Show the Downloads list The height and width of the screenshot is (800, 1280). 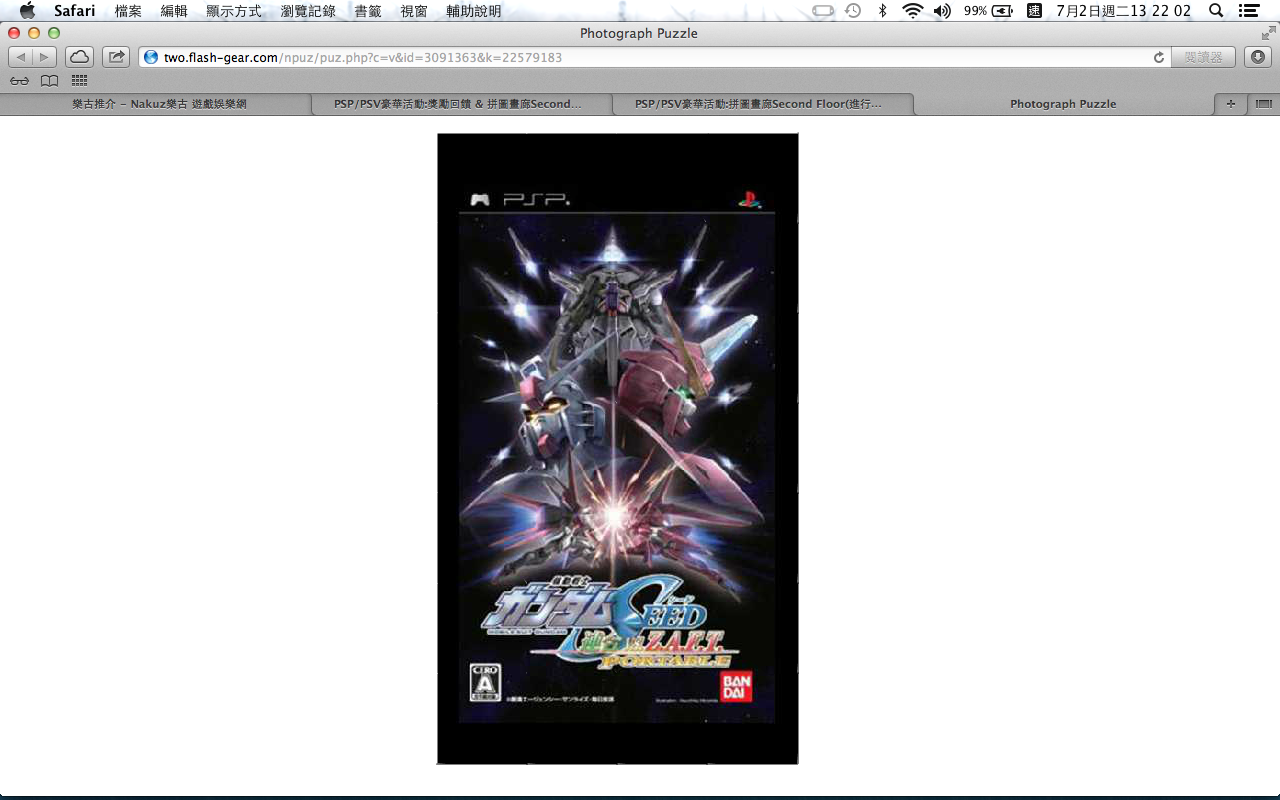(x=1258, y=57)
